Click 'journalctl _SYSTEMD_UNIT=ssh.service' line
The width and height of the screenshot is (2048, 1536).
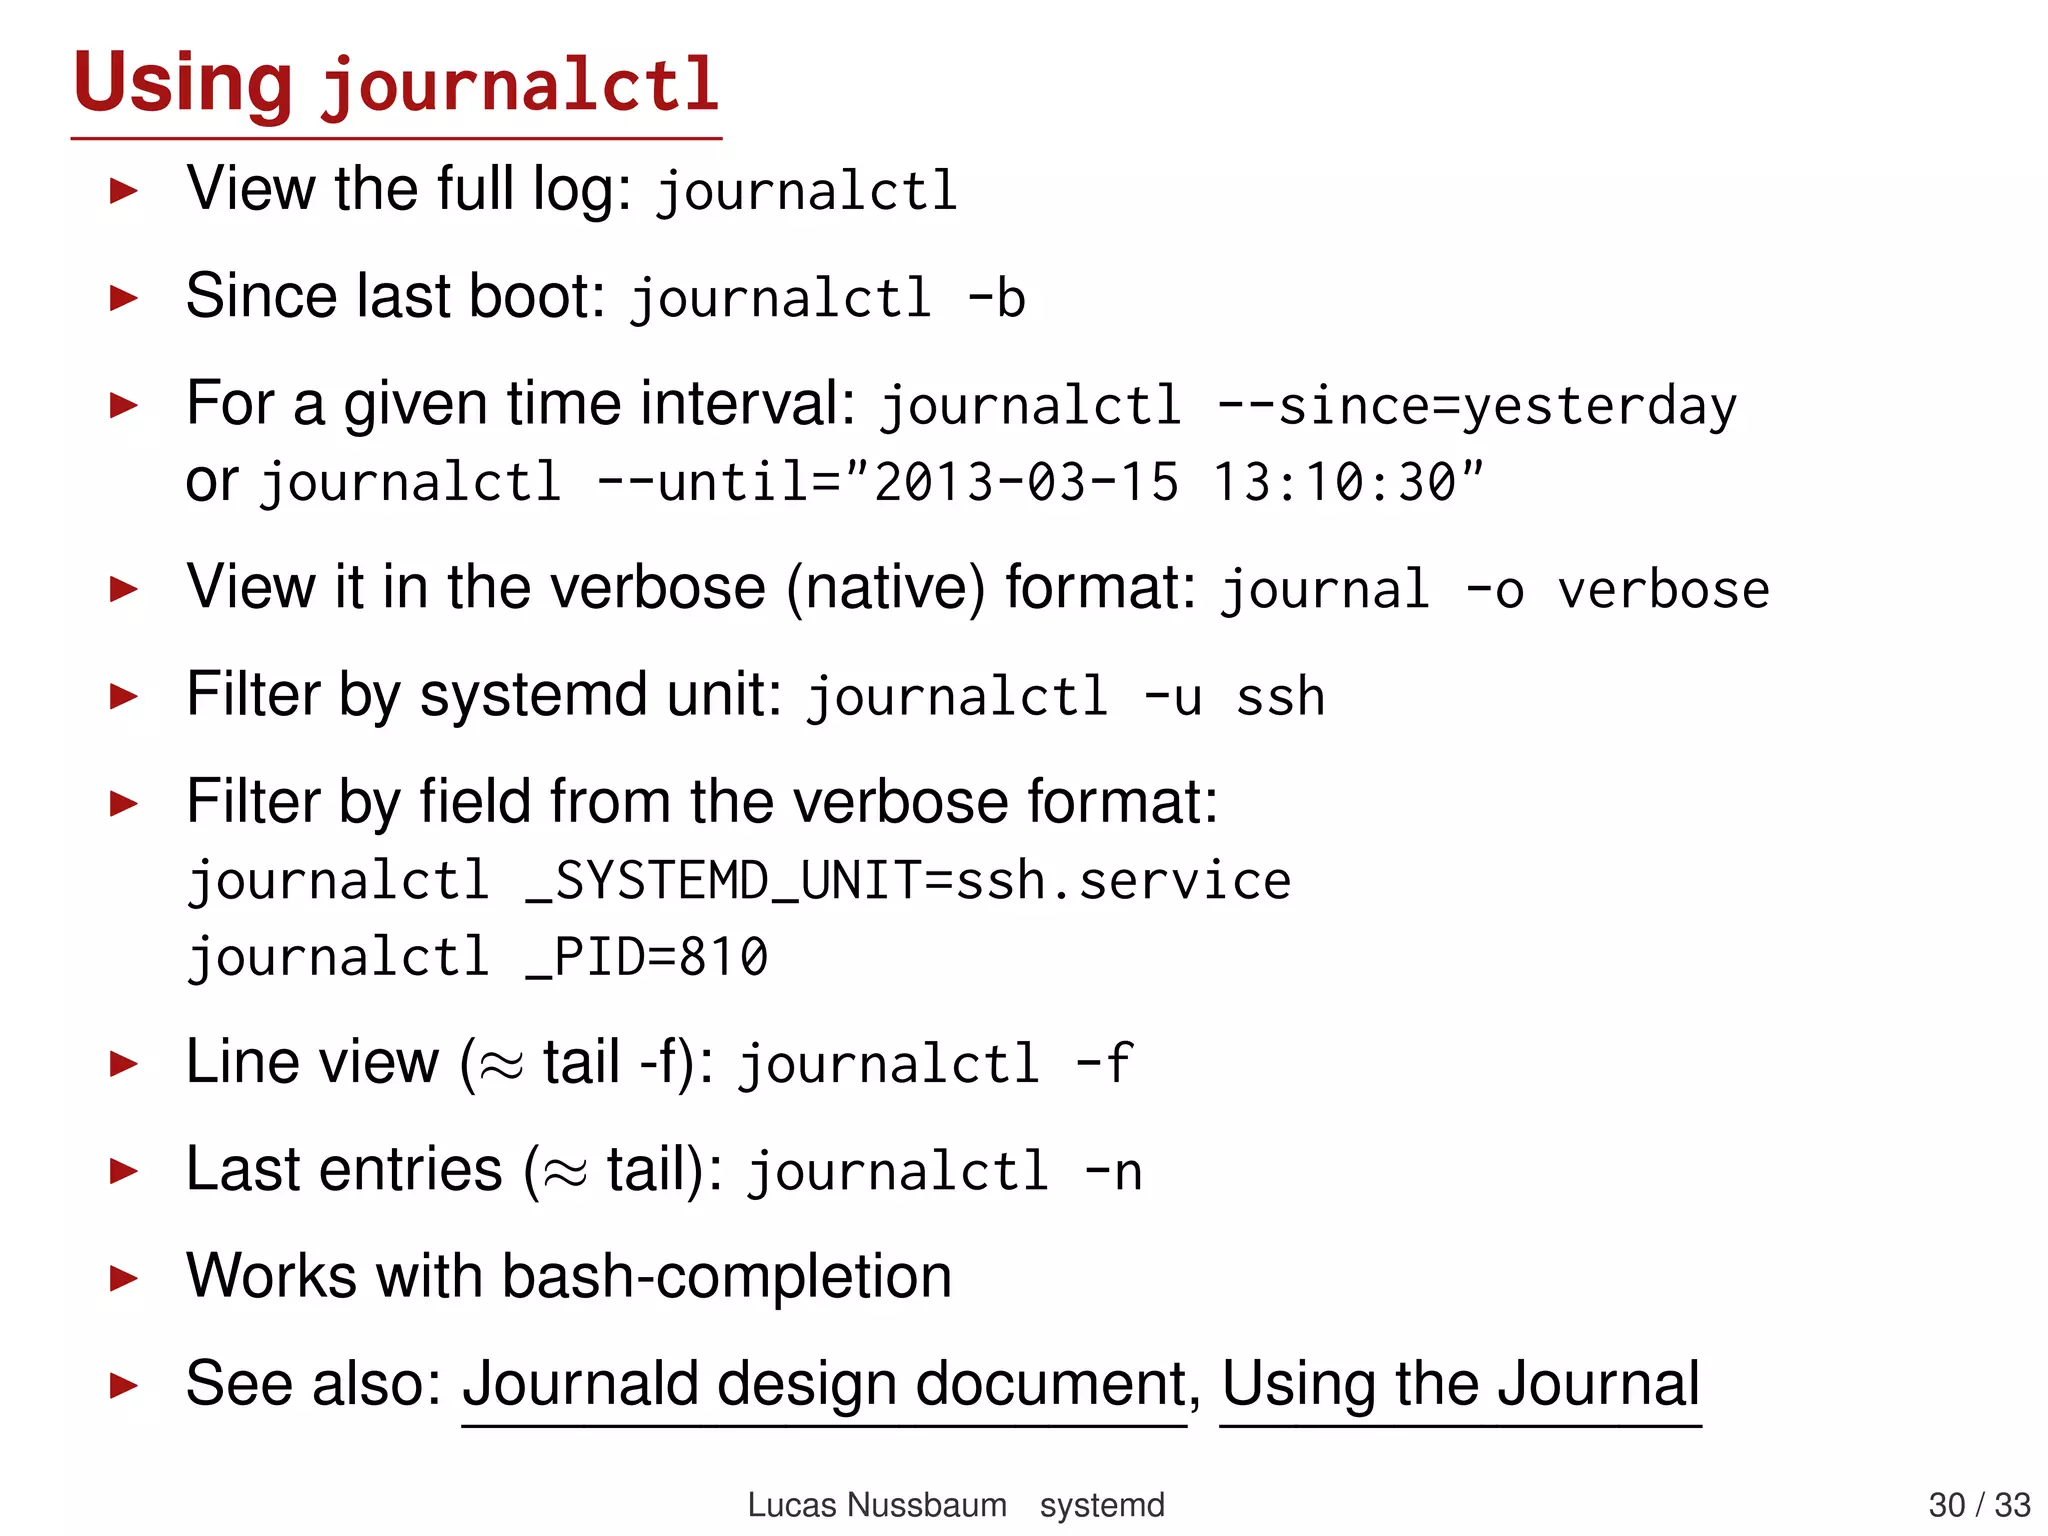pos(740,882)
